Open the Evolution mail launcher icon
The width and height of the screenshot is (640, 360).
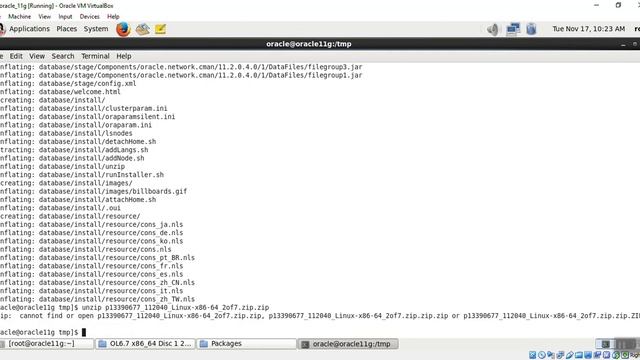pos(142,29)
